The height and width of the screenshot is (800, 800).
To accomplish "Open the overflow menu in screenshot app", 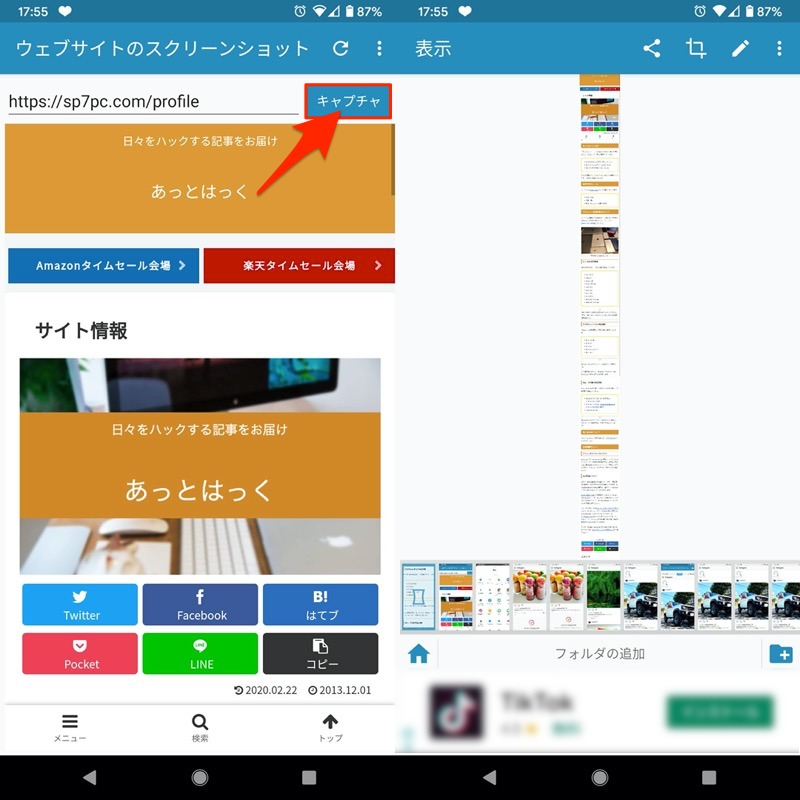I will (x=379, y=49).
